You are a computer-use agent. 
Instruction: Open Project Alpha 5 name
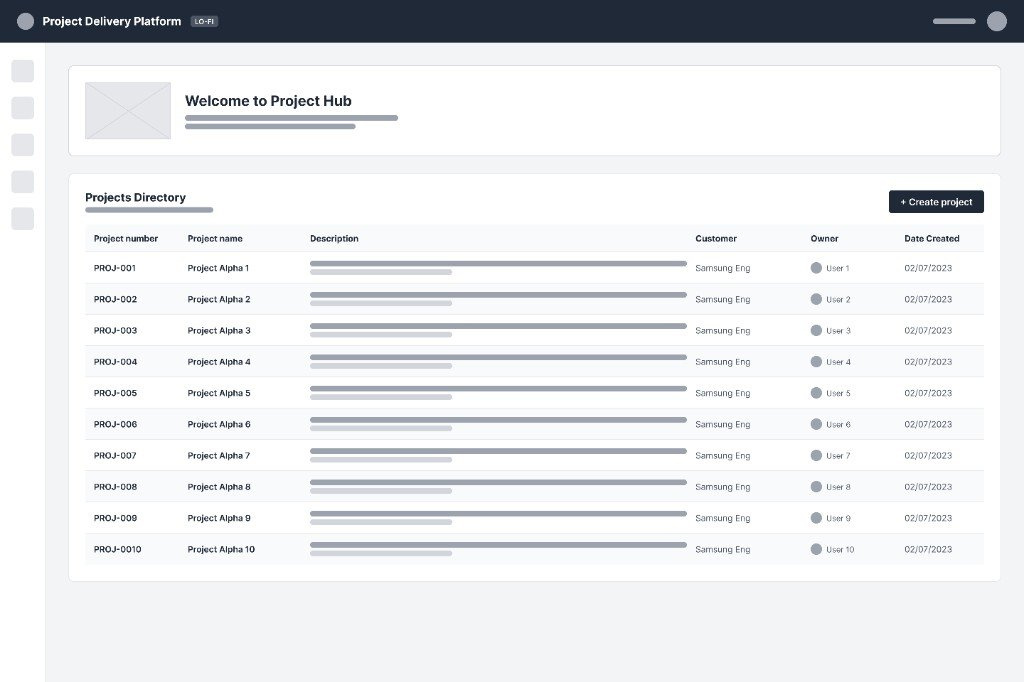219,393
